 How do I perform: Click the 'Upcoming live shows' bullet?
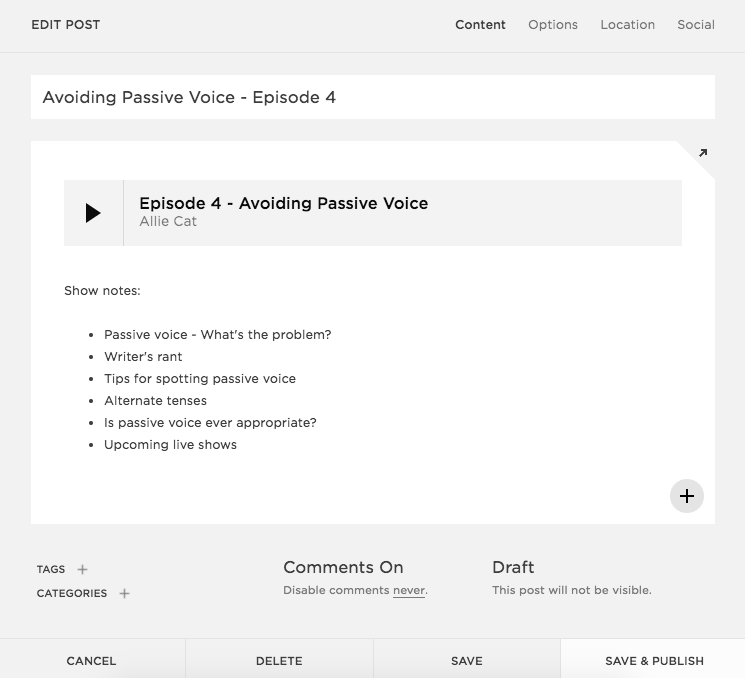tap(170, 444)
